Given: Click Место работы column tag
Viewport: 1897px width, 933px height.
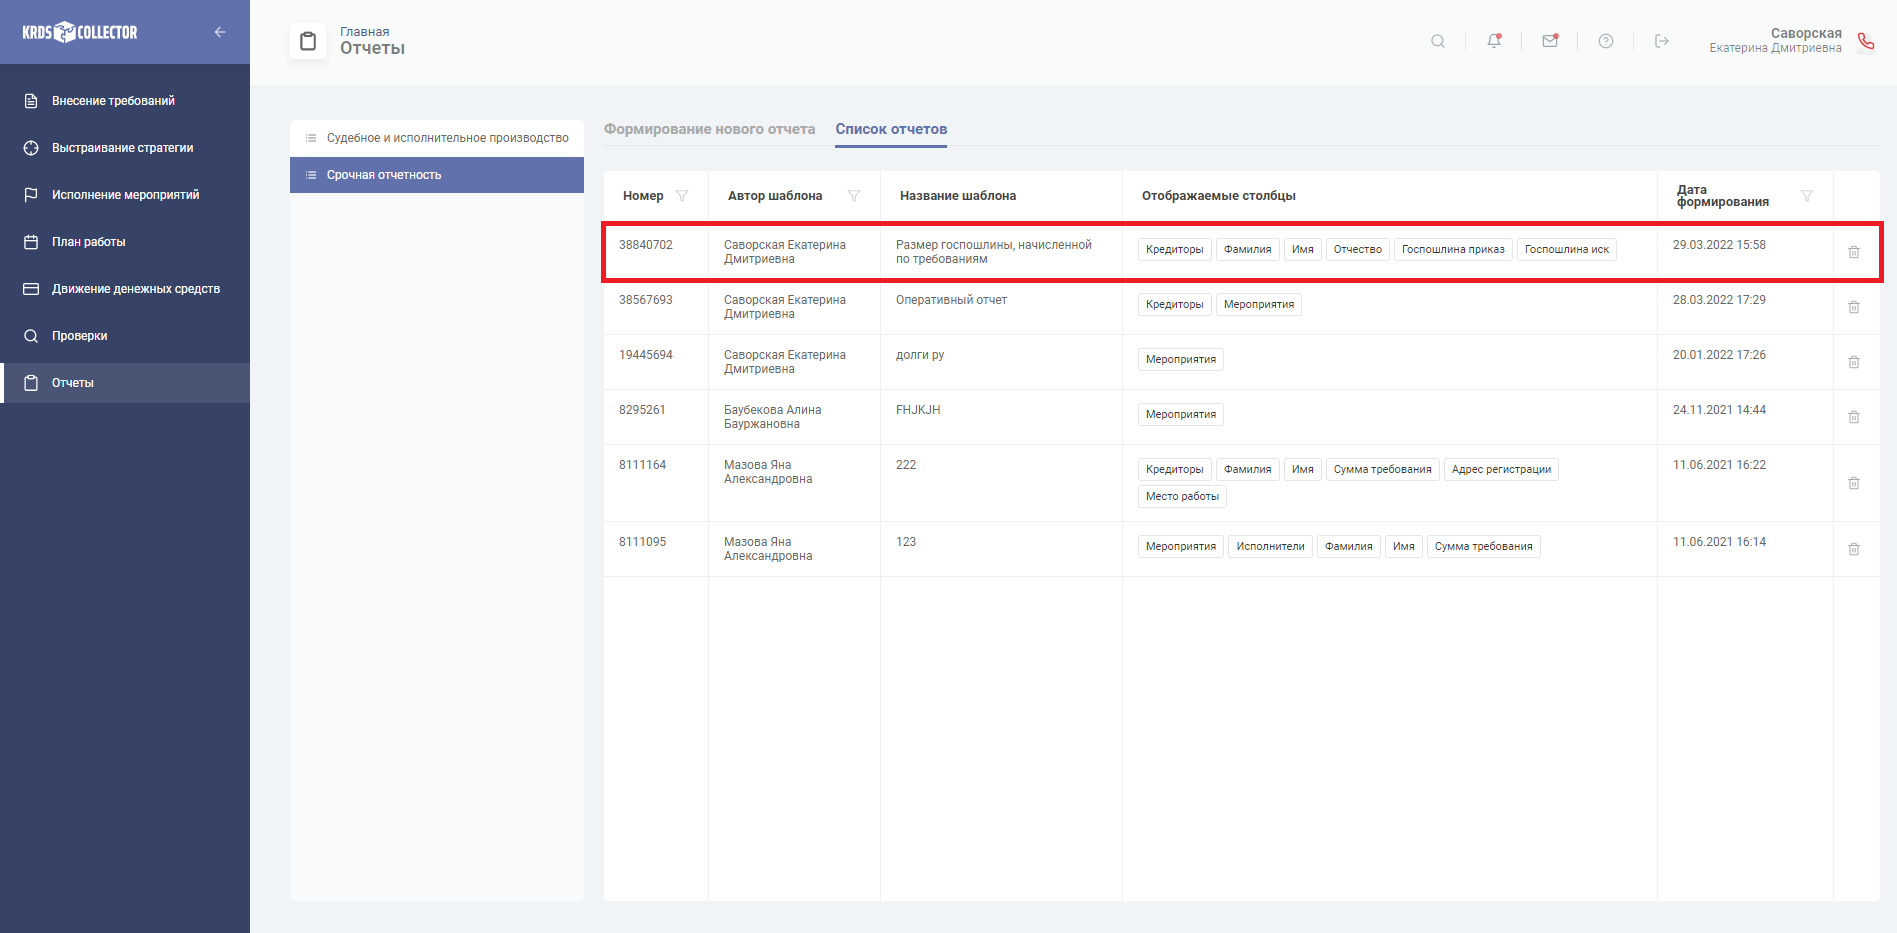Looking at the screenshot, I should click(x=1182, y=497).
